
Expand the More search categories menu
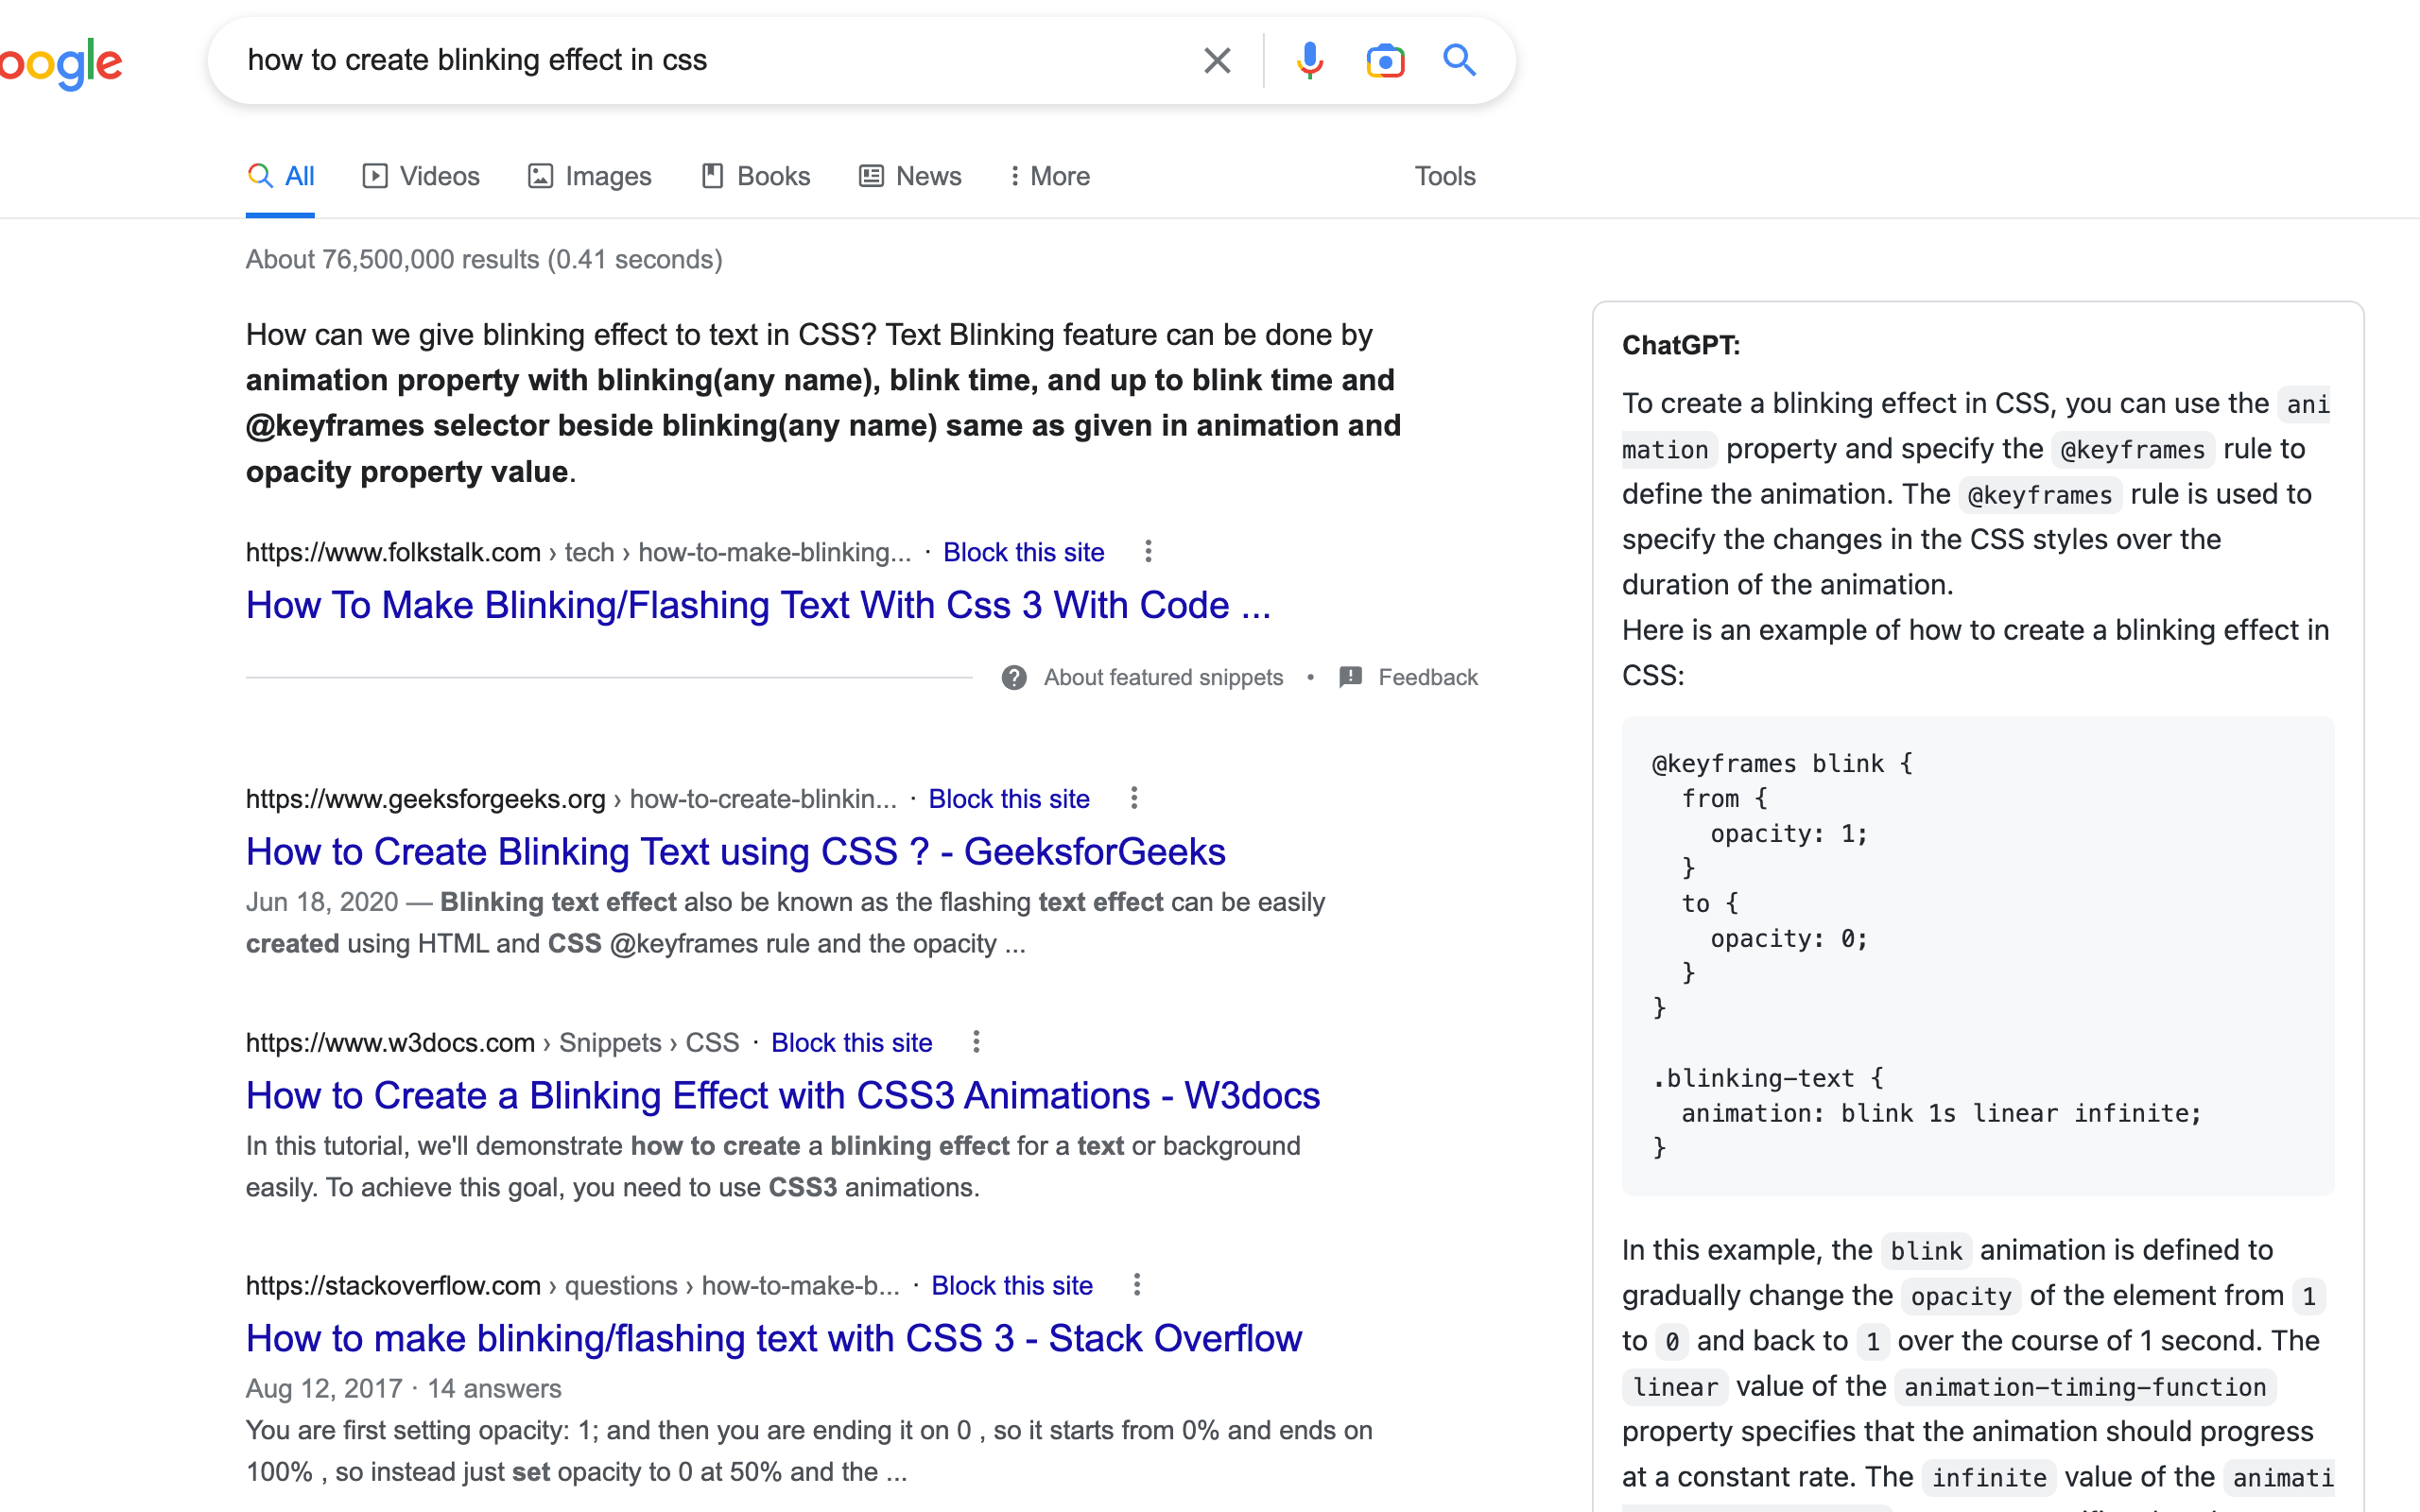click(x=1049, y=176)
